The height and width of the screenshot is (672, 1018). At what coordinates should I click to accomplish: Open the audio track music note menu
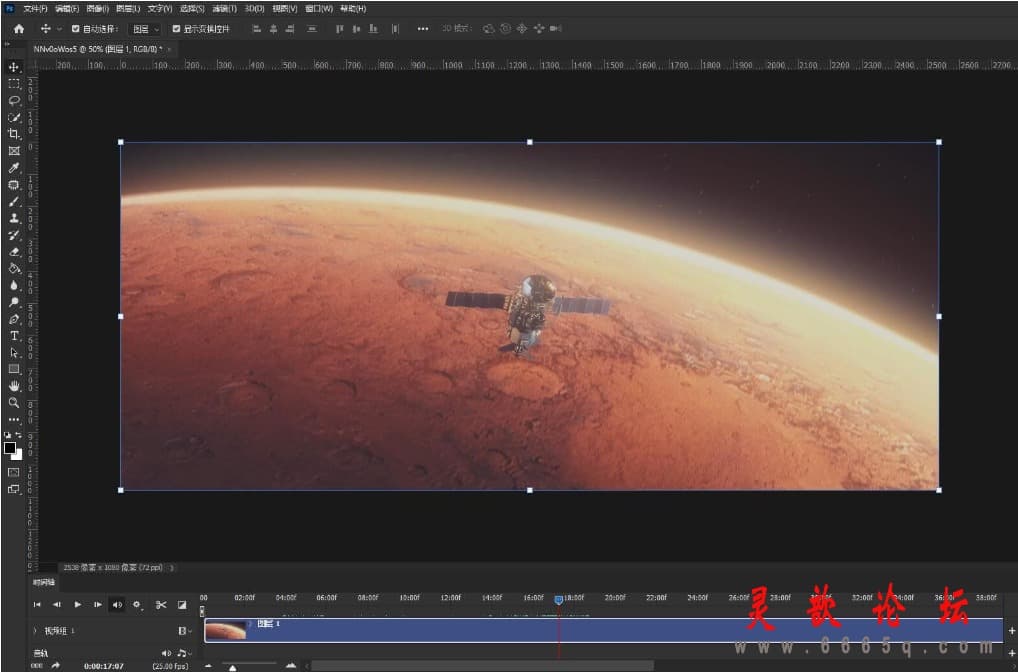184,653
